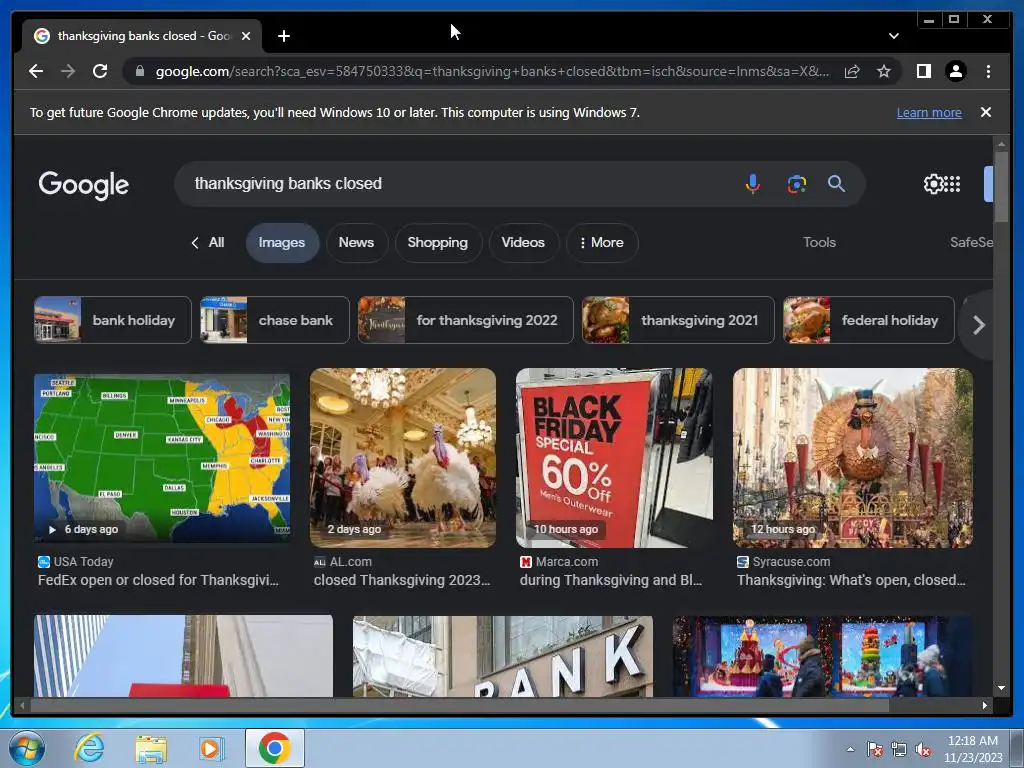Click the vertical scrollbar up arrow

coord(1001,144)
